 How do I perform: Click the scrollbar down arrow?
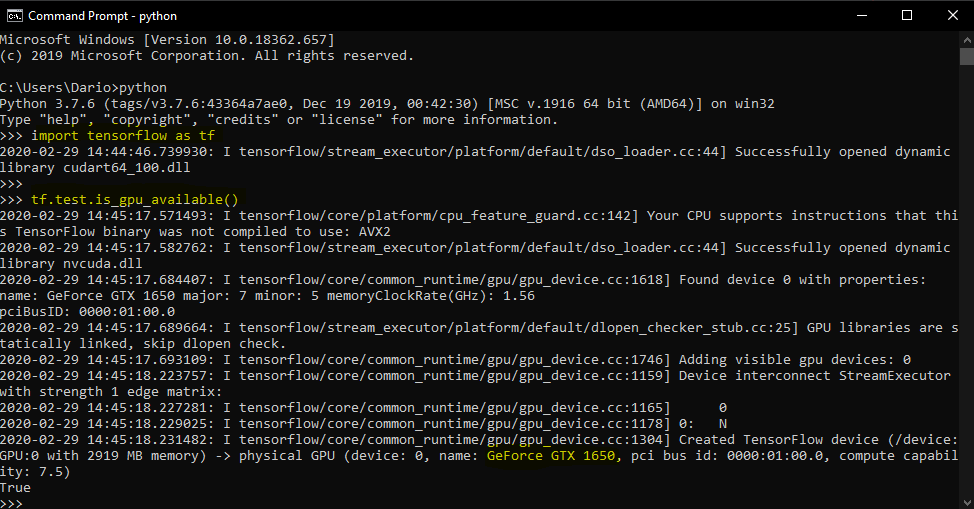click(965, 501)
